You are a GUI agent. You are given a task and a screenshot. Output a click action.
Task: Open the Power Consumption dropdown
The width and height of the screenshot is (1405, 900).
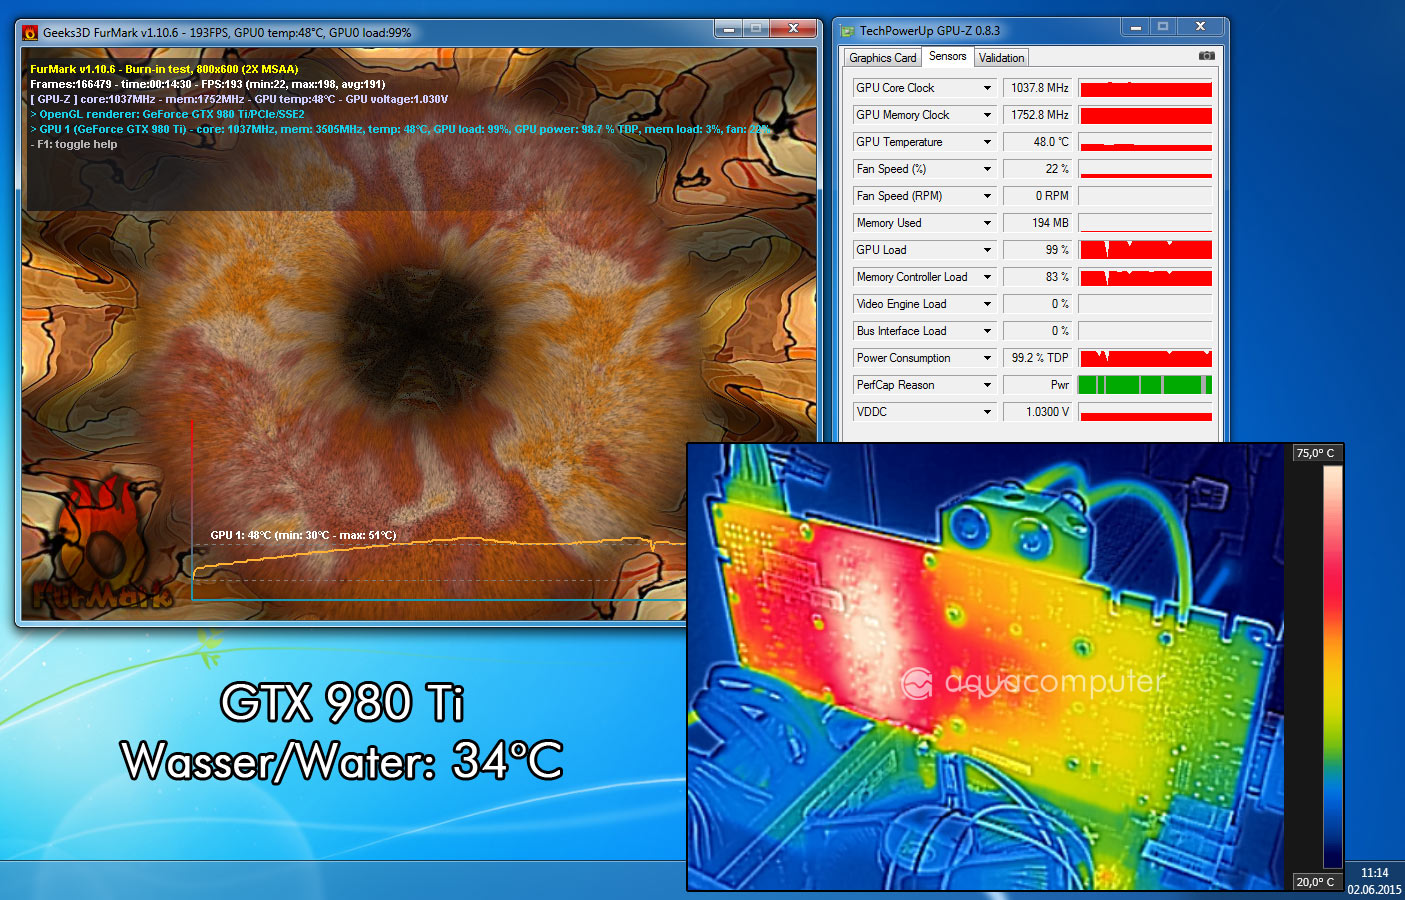point(987,358)
